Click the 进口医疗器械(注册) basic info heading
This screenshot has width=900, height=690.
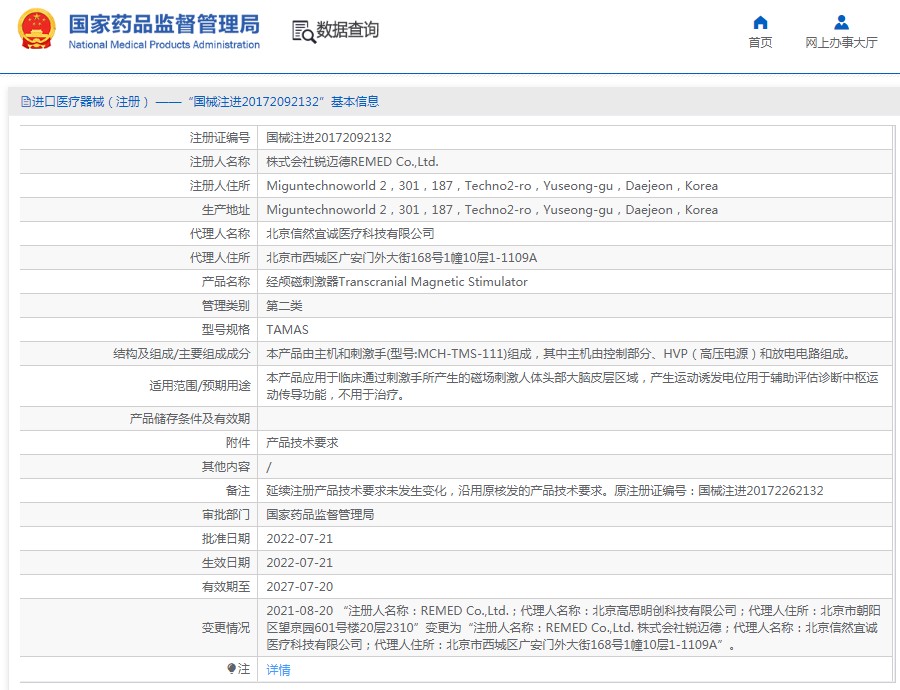tap(200, 102)
